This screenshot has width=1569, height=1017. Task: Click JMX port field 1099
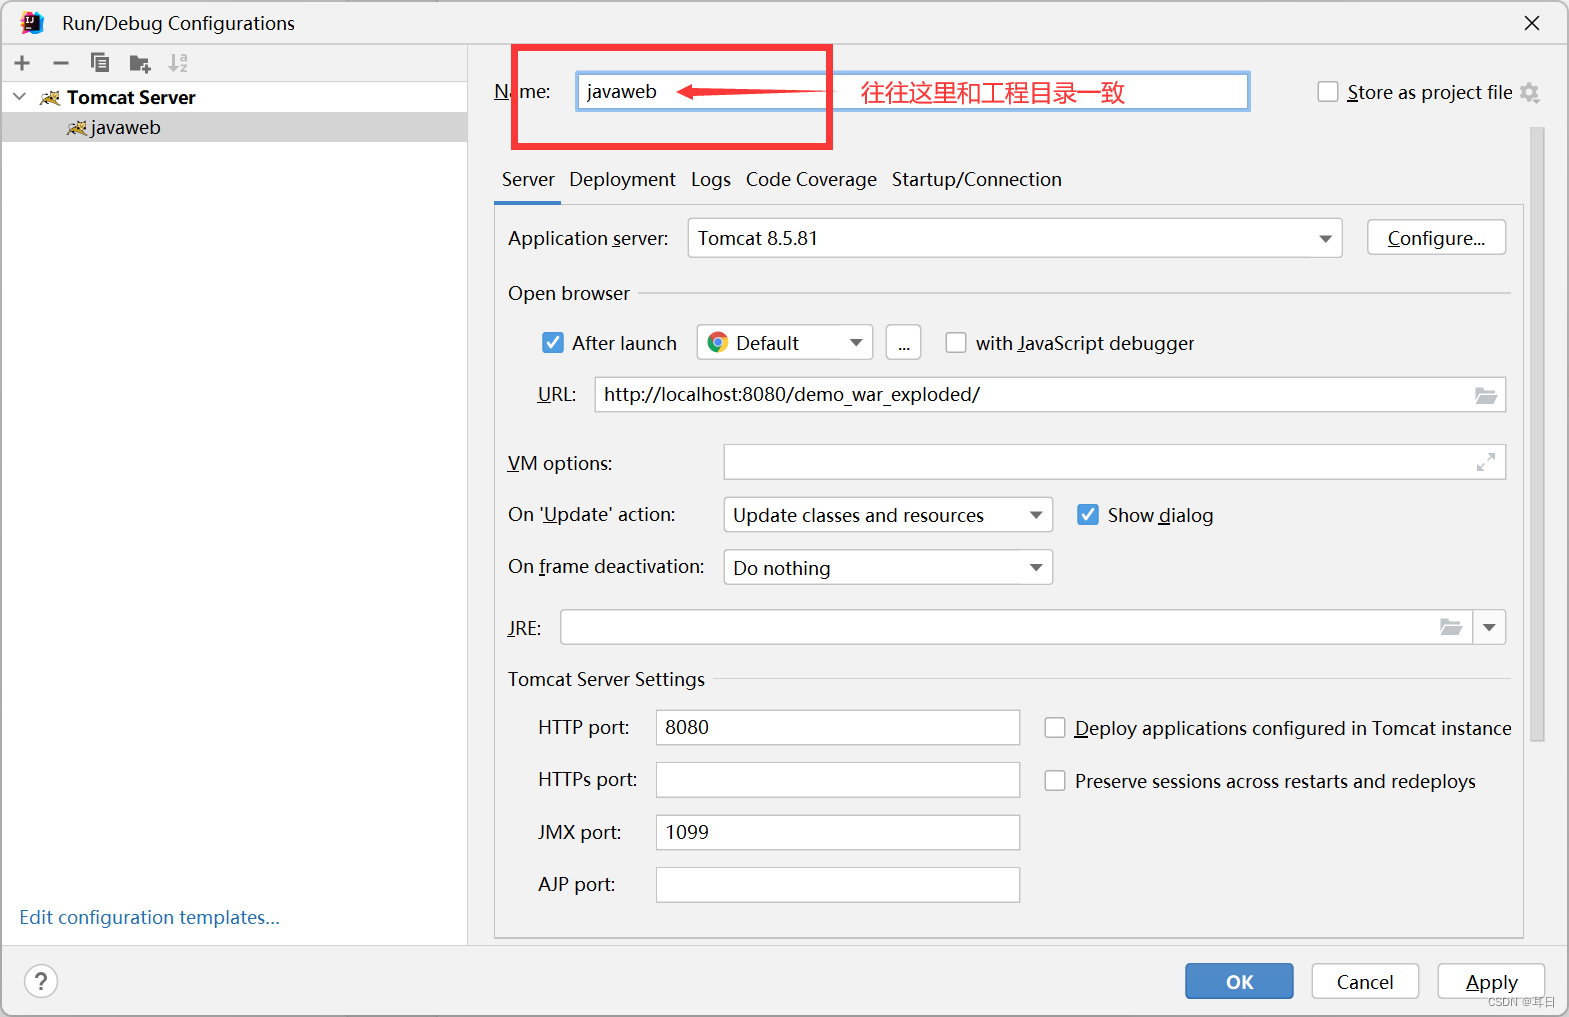click(838, 832)
